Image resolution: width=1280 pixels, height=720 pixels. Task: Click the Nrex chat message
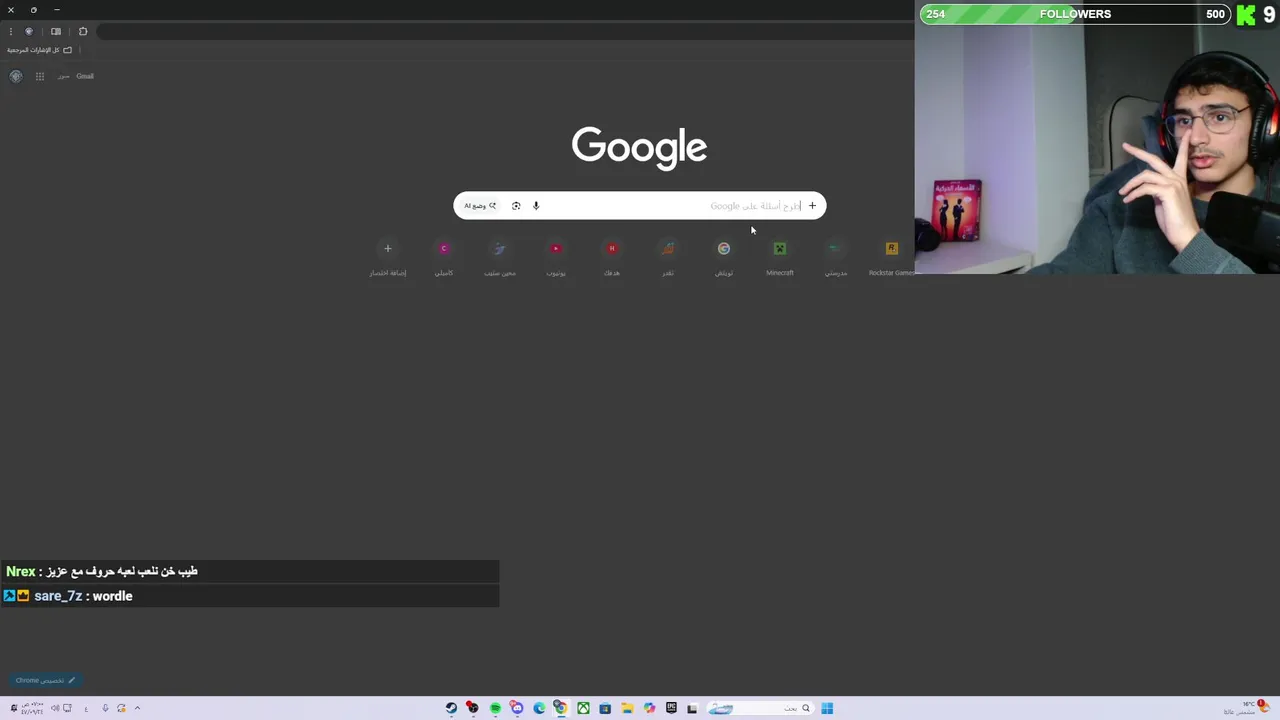[250, 572]
